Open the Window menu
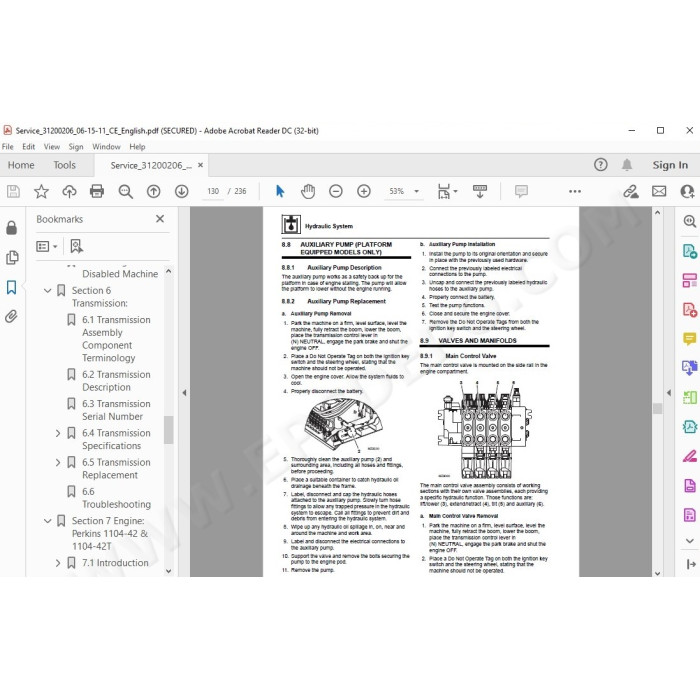 coord(106,146)
